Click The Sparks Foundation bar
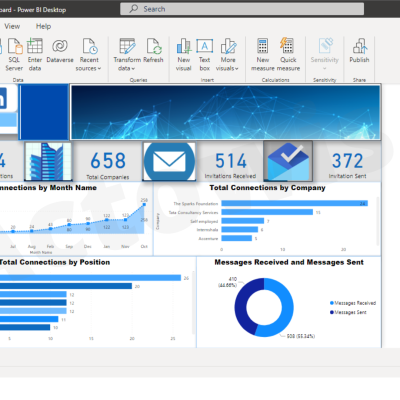 [x=294, y=203]
